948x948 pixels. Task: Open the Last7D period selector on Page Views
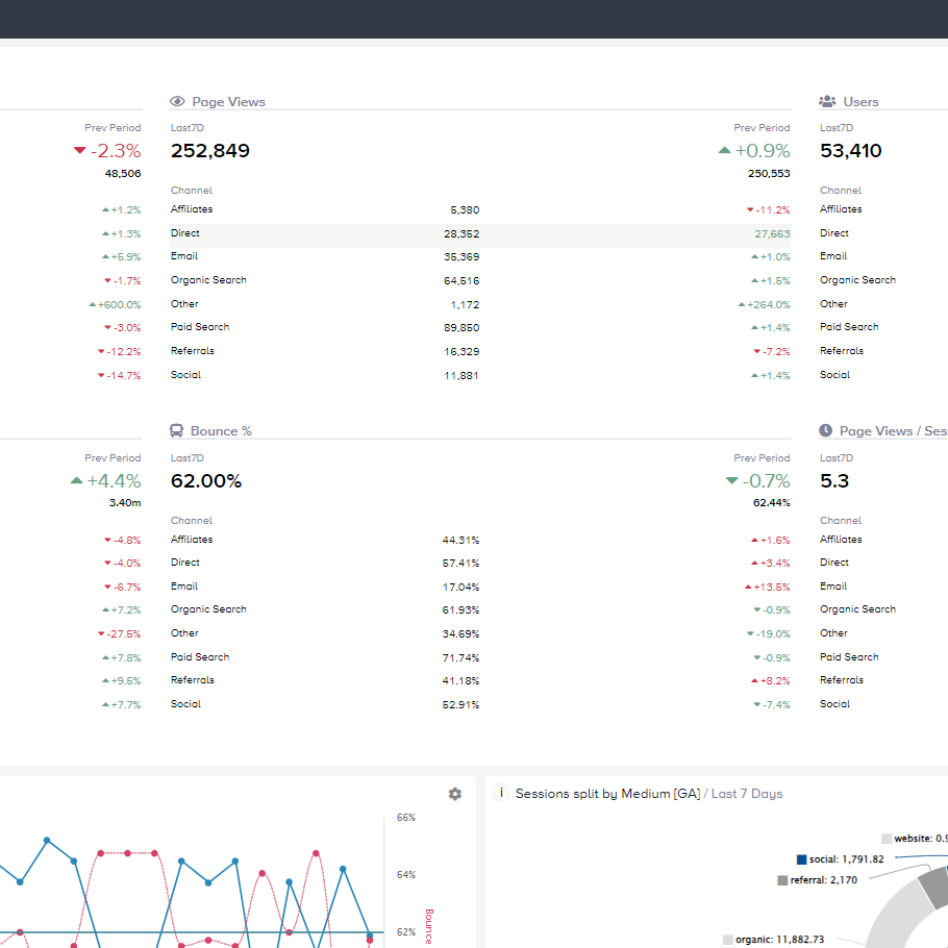[x=187, y=128]
